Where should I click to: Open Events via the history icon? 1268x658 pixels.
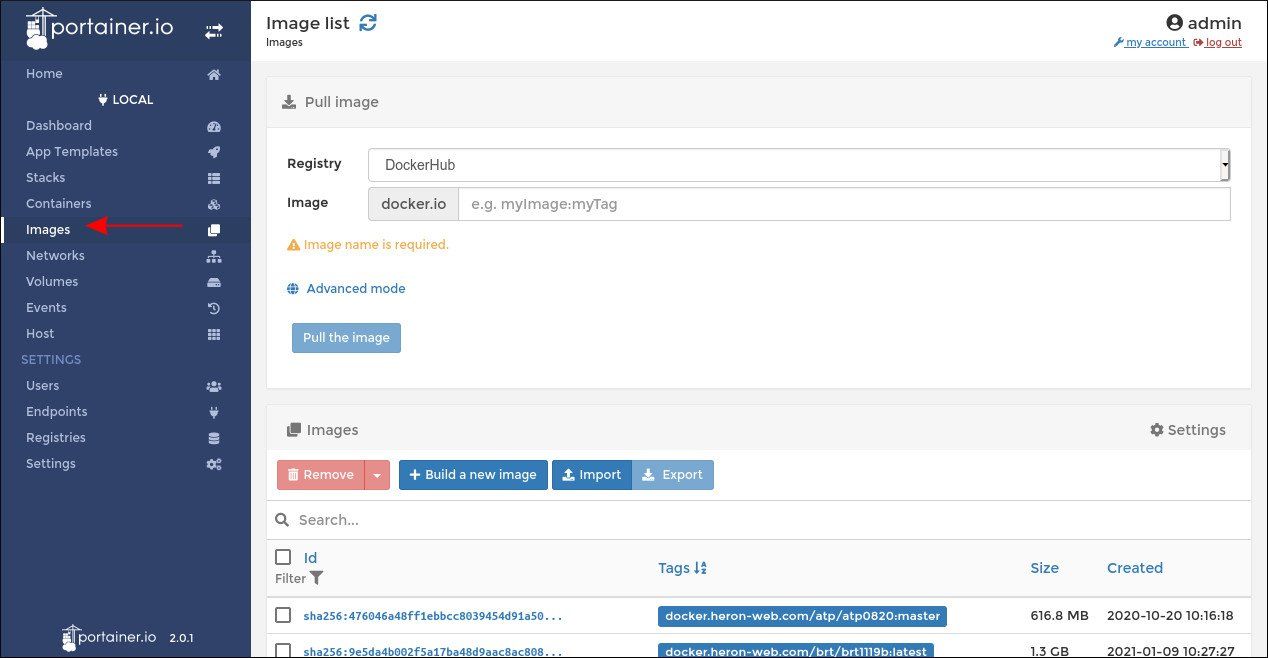(x=213, y=308)
